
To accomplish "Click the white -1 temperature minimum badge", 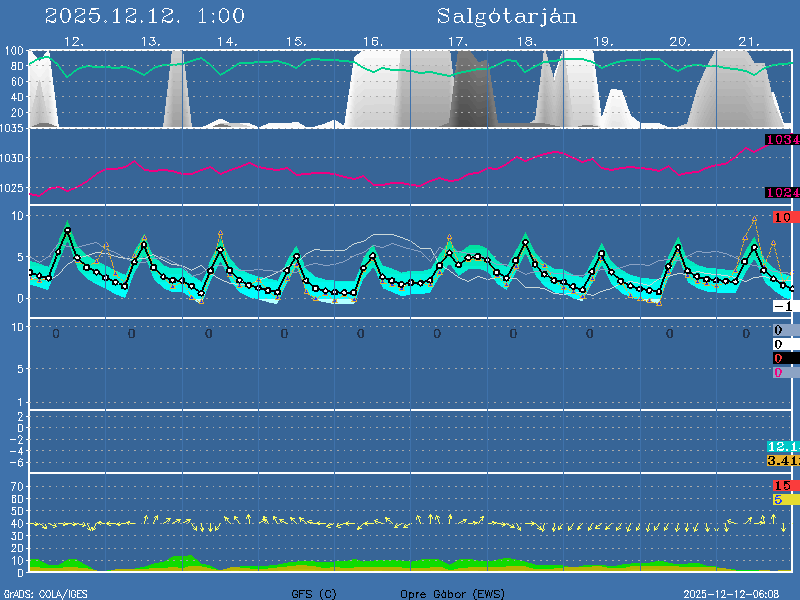I will pyautogui.click(x=783, y=306).
